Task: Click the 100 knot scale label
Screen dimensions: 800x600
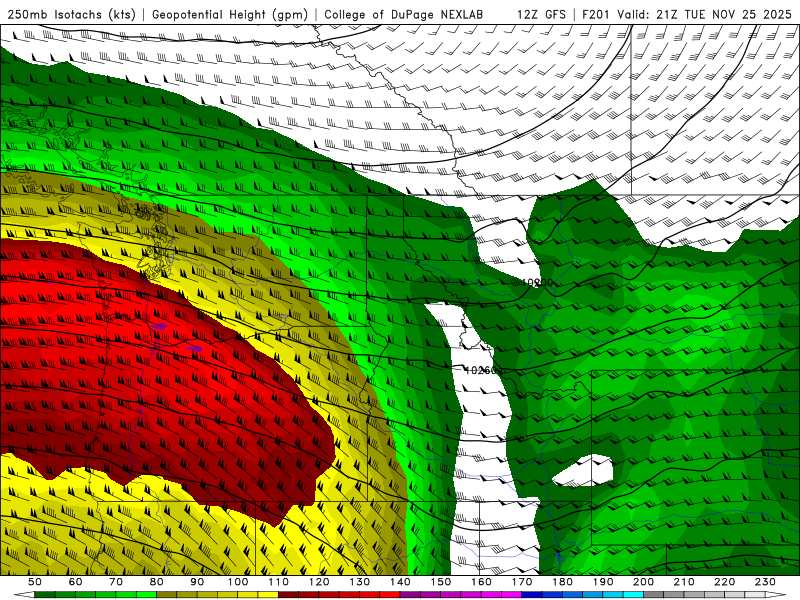Action: (x=238, y=582)
